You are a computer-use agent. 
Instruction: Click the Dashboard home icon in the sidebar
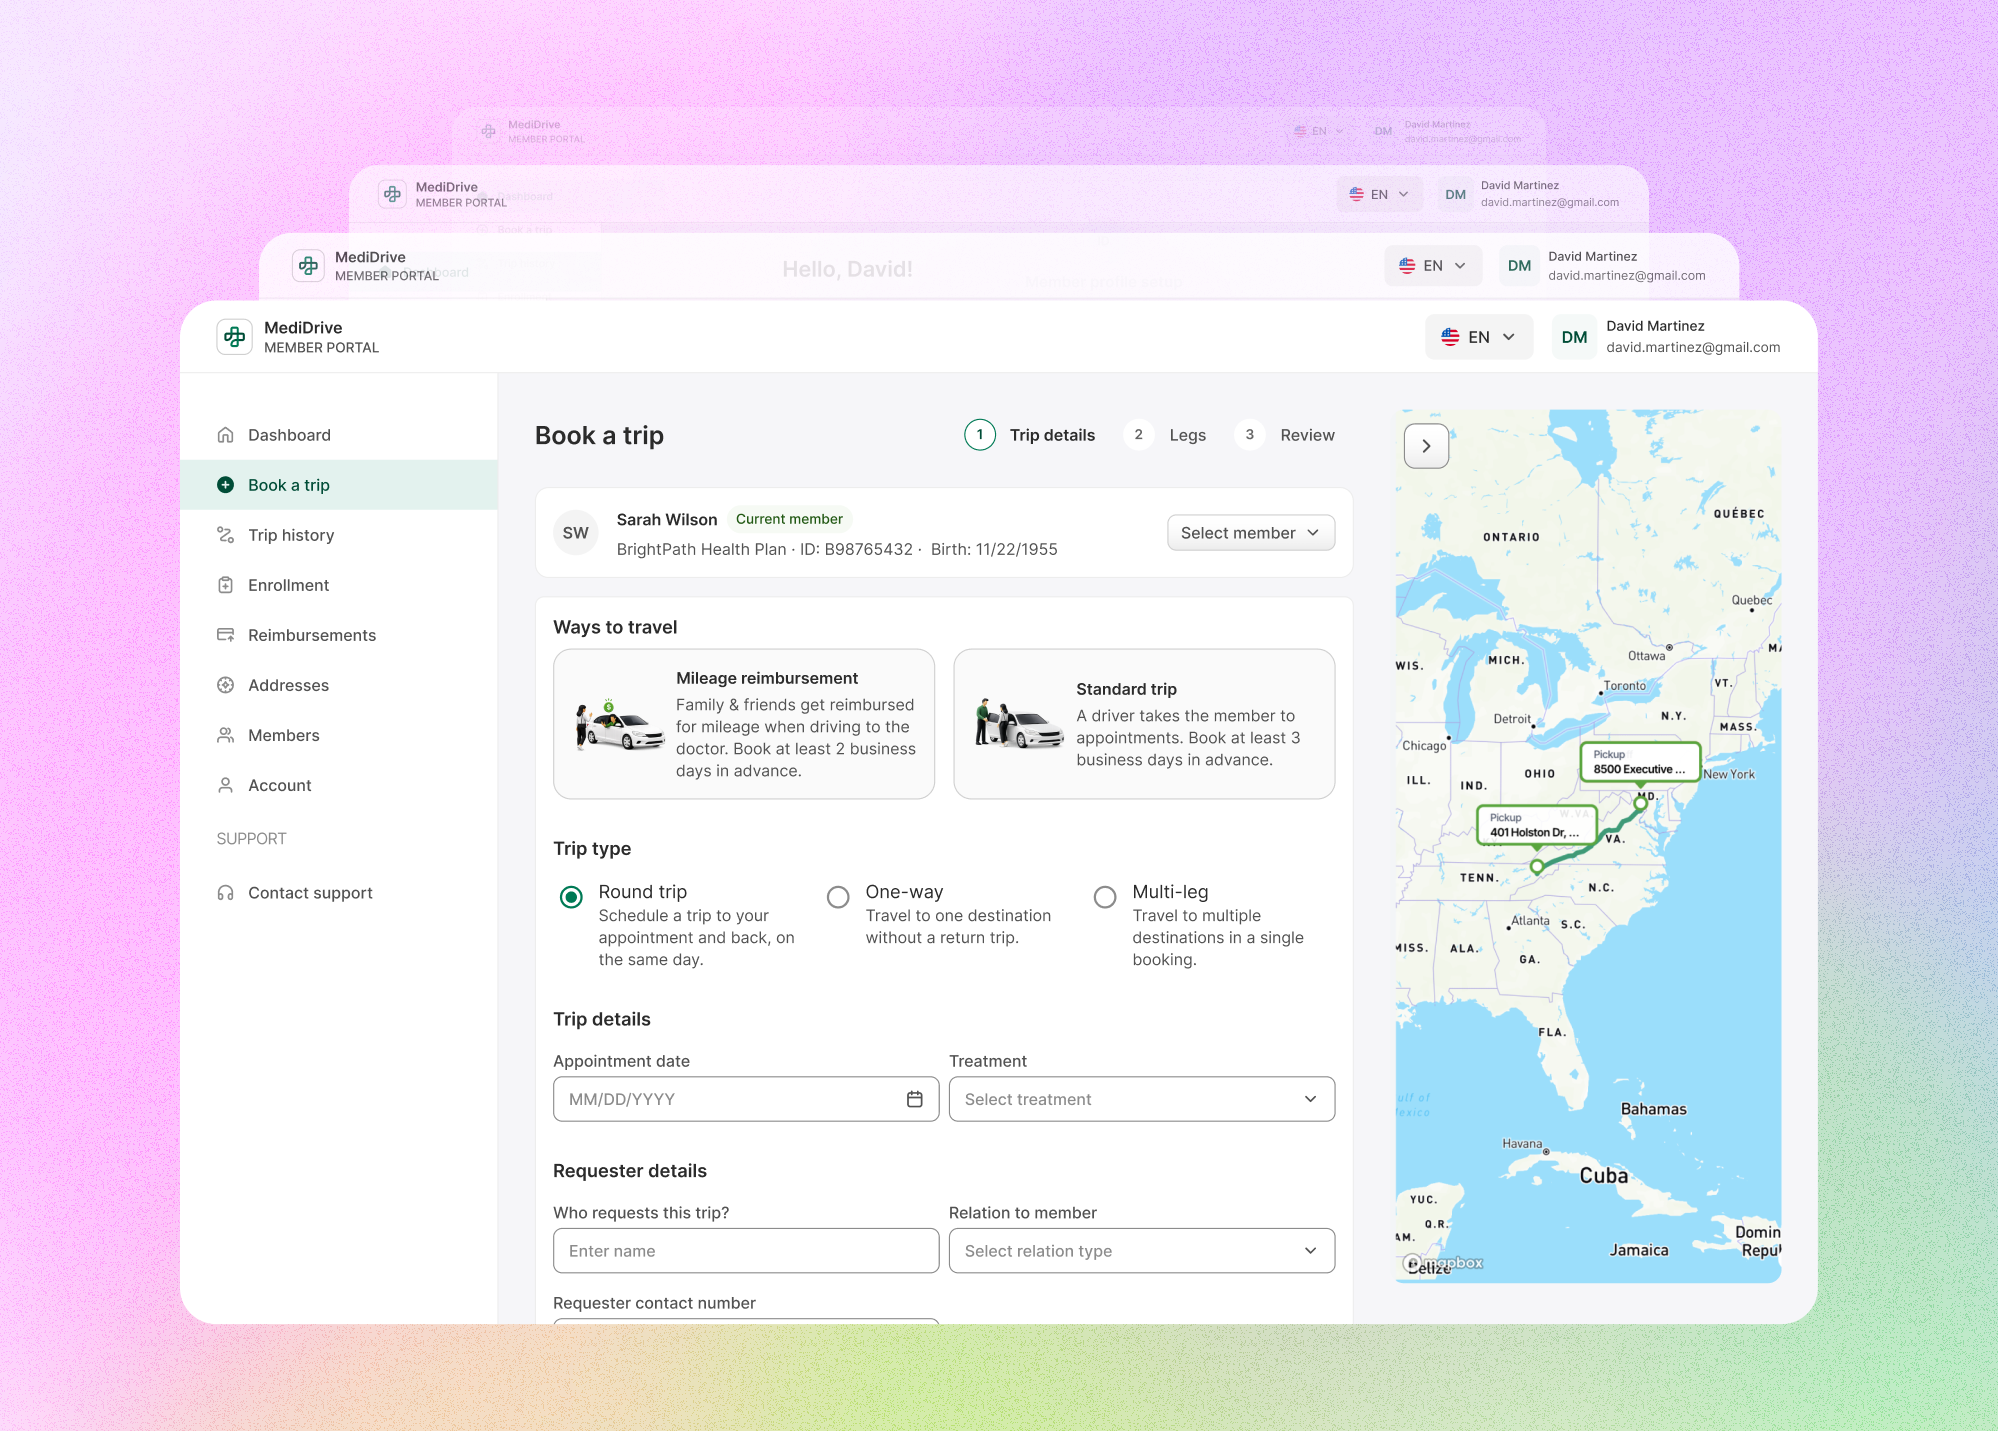[226, 435]
